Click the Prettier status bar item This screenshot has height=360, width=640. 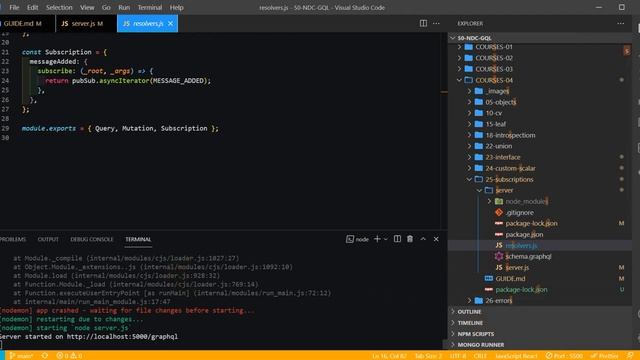click(604, 356)
